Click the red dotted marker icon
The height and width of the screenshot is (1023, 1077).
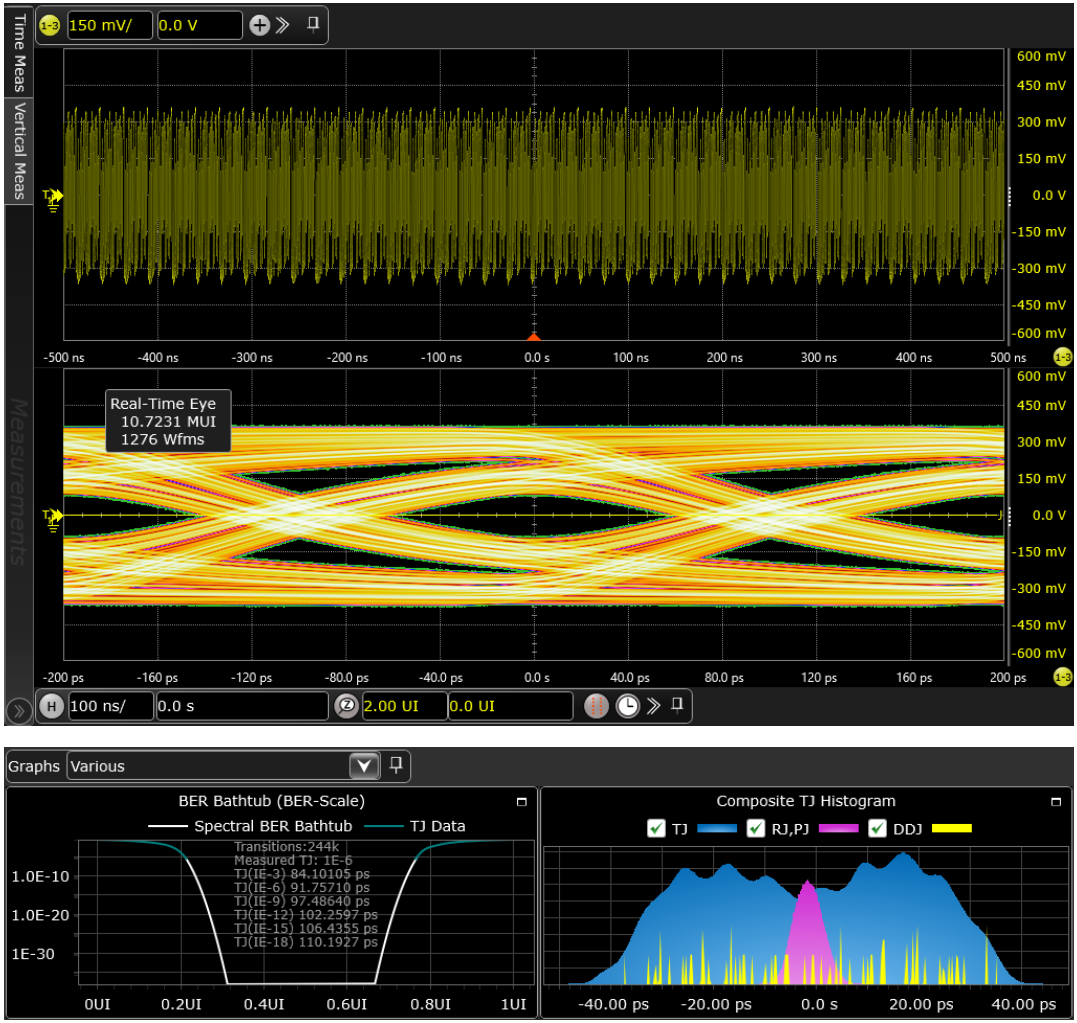pyautogui.click(x=596, y=706)
